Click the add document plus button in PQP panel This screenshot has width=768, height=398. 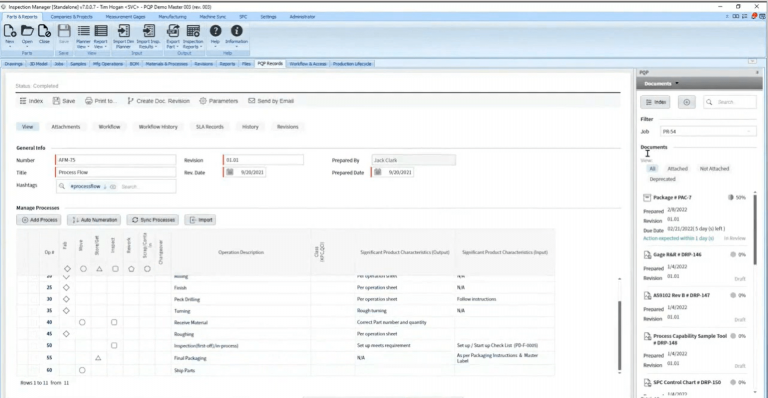coord(686,102)
